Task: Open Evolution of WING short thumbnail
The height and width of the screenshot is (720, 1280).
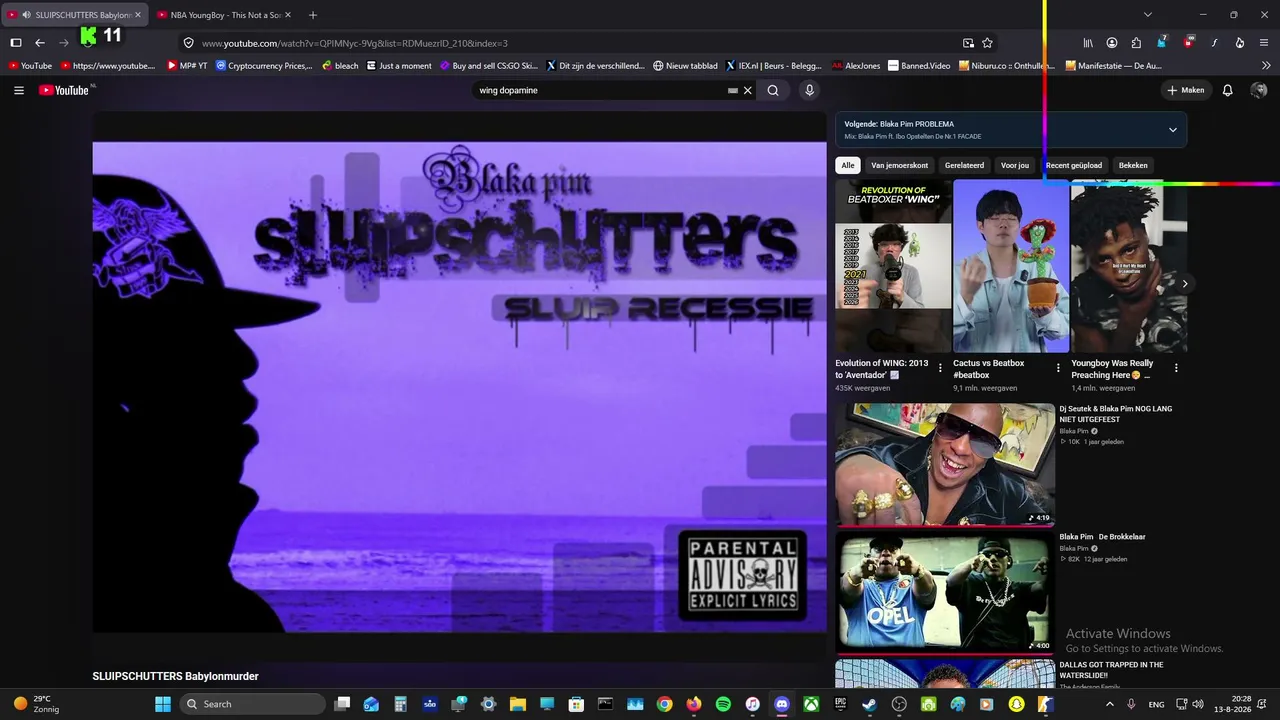Action: pyautogui.click(x=894, y=266)
